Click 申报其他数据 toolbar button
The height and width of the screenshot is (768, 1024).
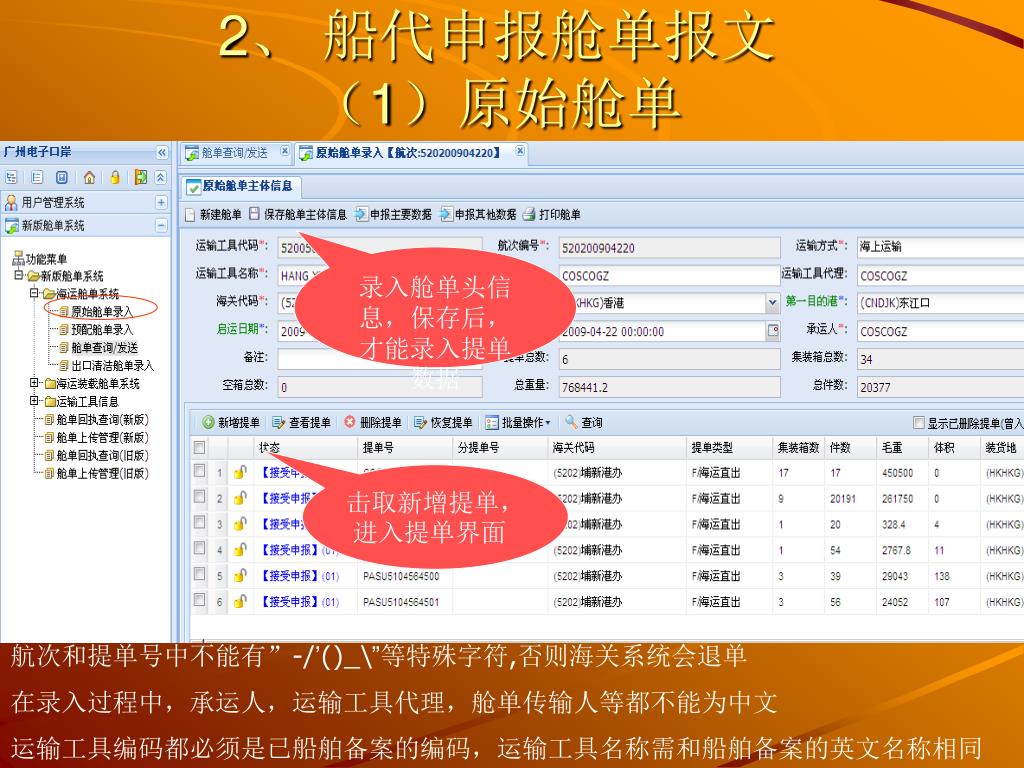point(478,214)
